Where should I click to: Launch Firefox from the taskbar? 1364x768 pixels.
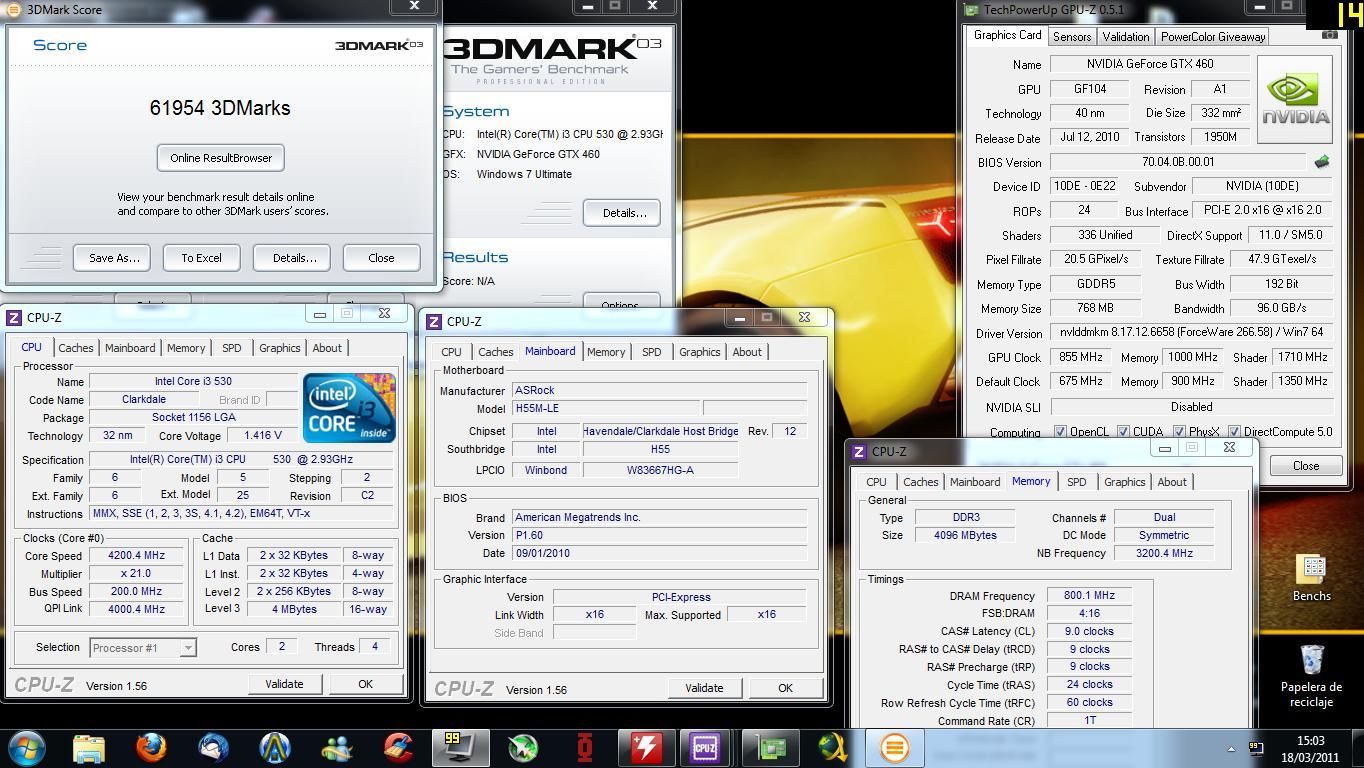pyautogui.click(x=151, y=747)
